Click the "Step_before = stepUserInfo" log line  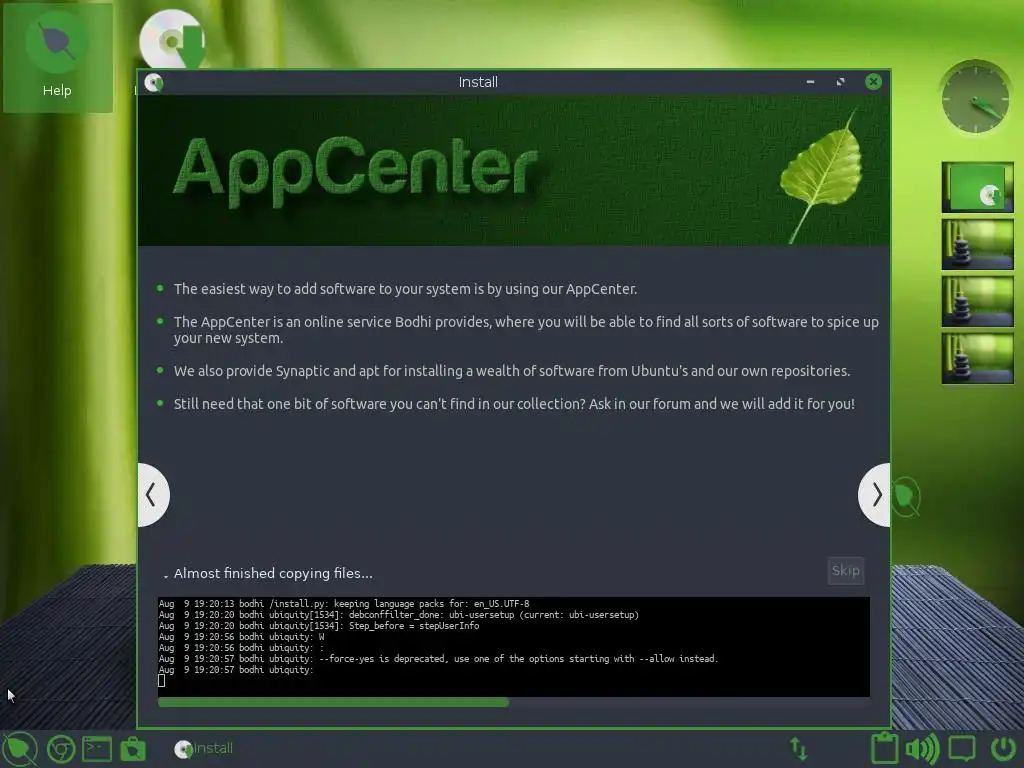click(x=319, y=626)
